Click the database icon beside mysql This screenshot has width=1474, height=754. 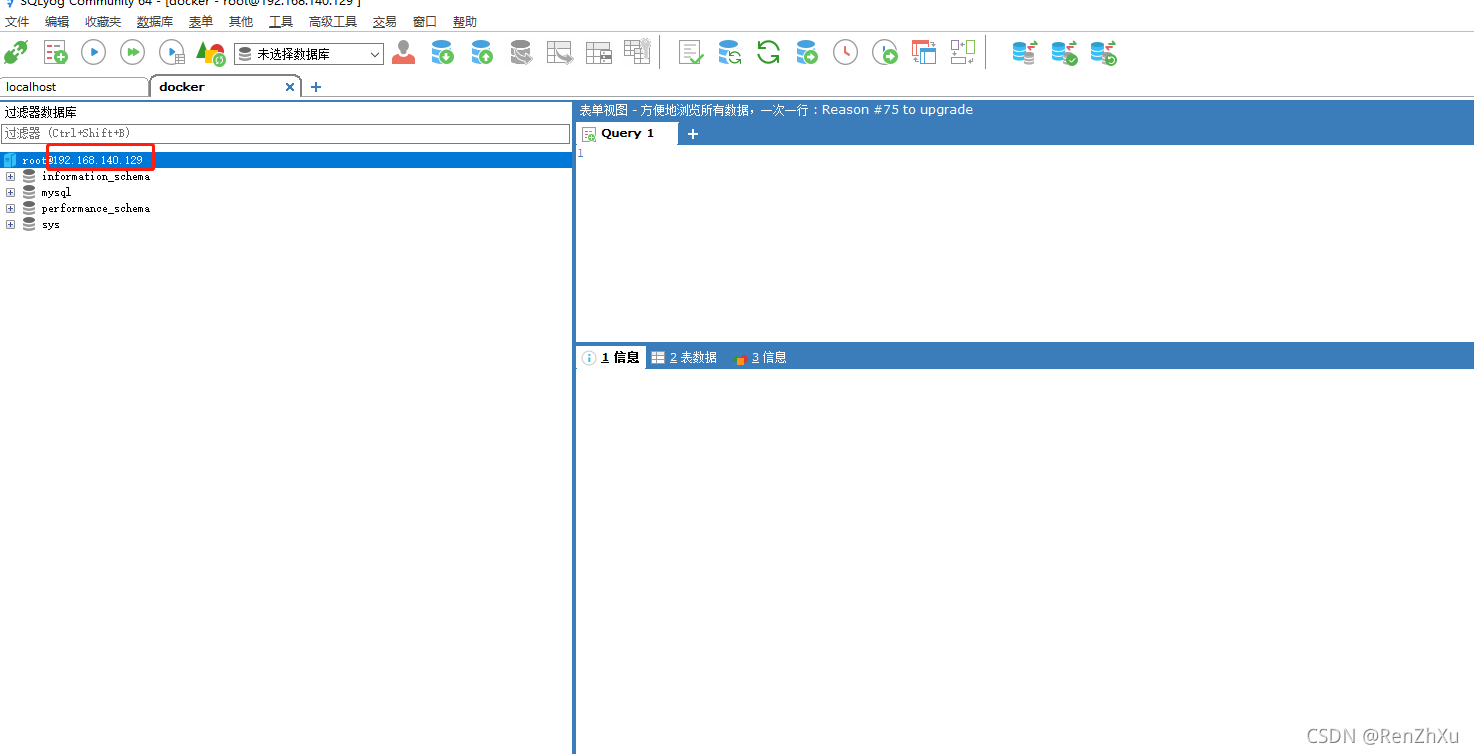[x=29, y=192]
